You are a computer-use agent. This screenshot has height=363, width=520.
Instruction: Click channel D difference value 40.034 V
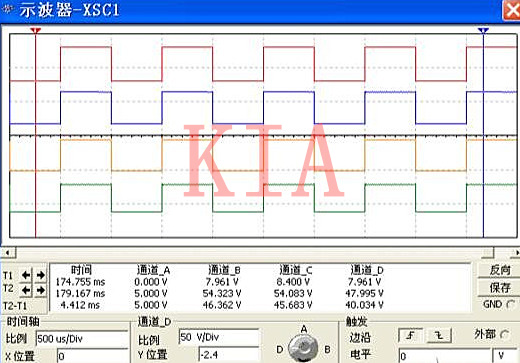[364, 305]
